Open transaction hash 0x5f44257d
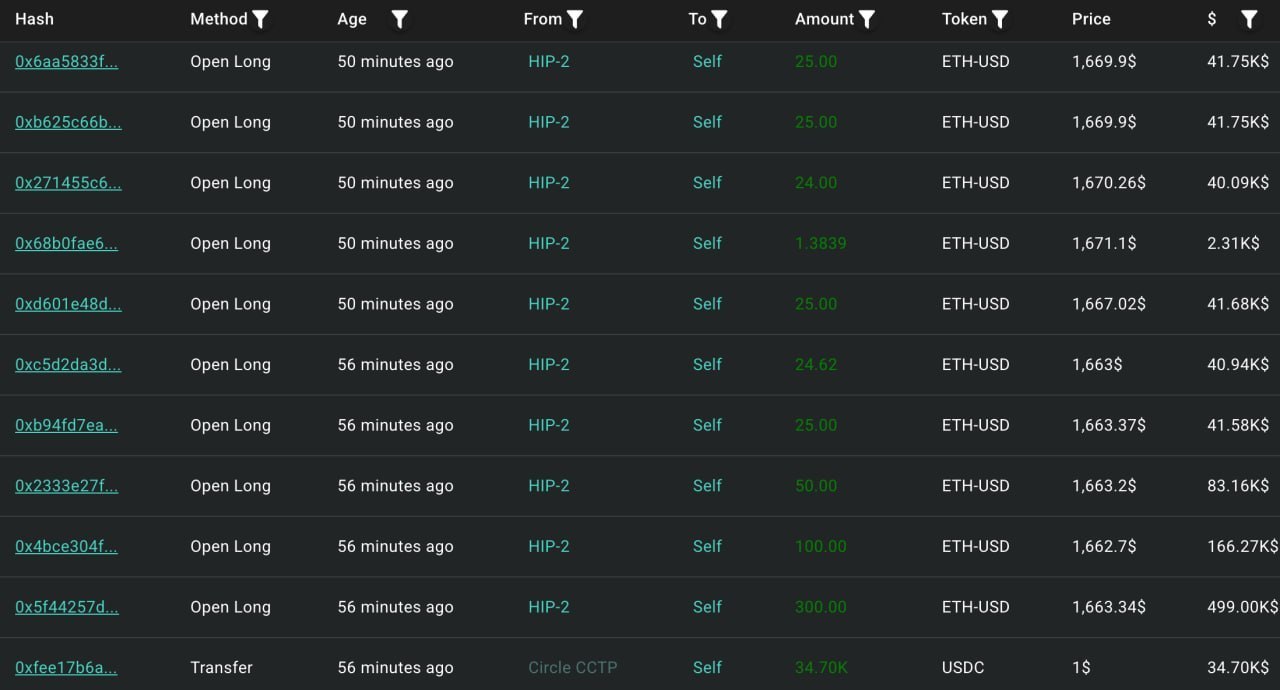1280x690 pixels. [x=66, y=607]
